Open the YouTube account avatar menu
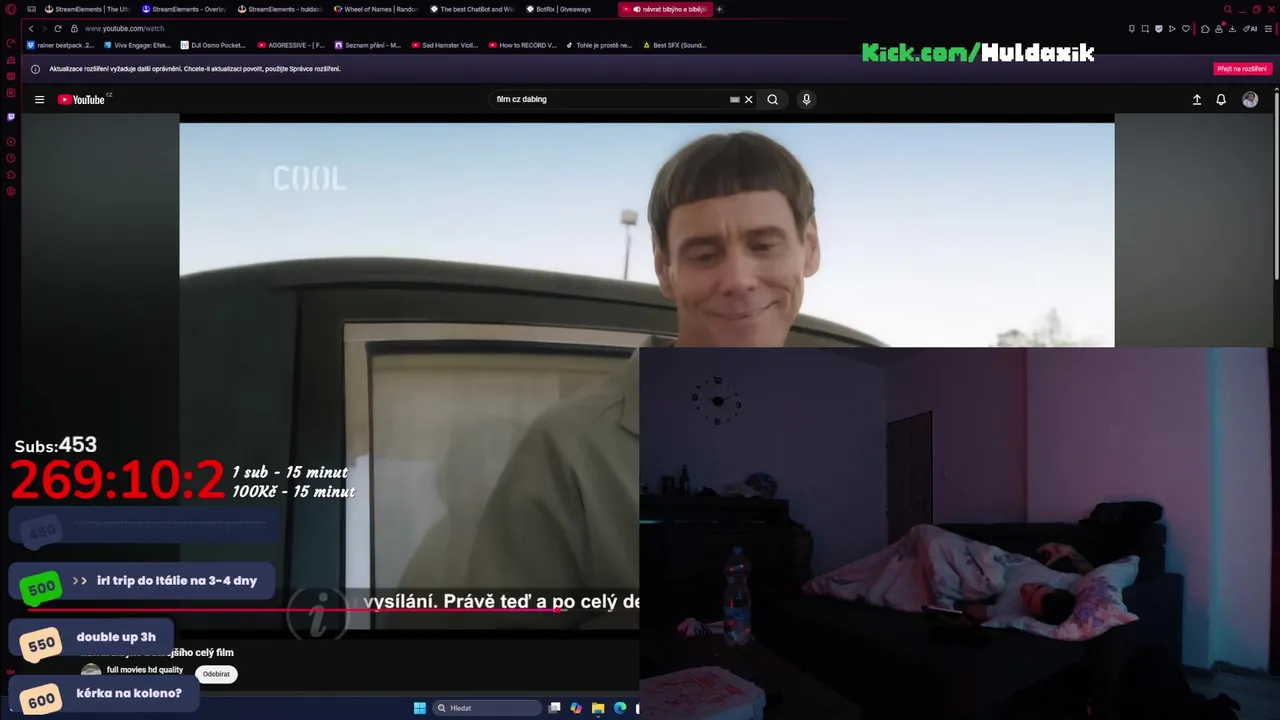1280x720 pixels. 1250,99
